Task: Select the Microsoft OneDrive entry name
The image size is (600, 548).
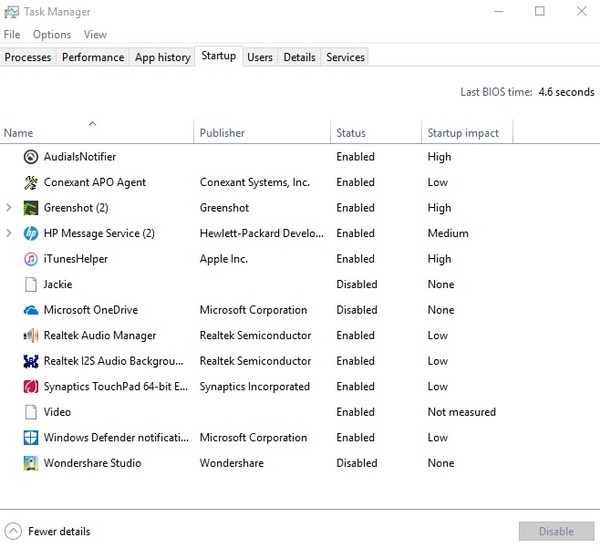Action: (x=91, y=310)
